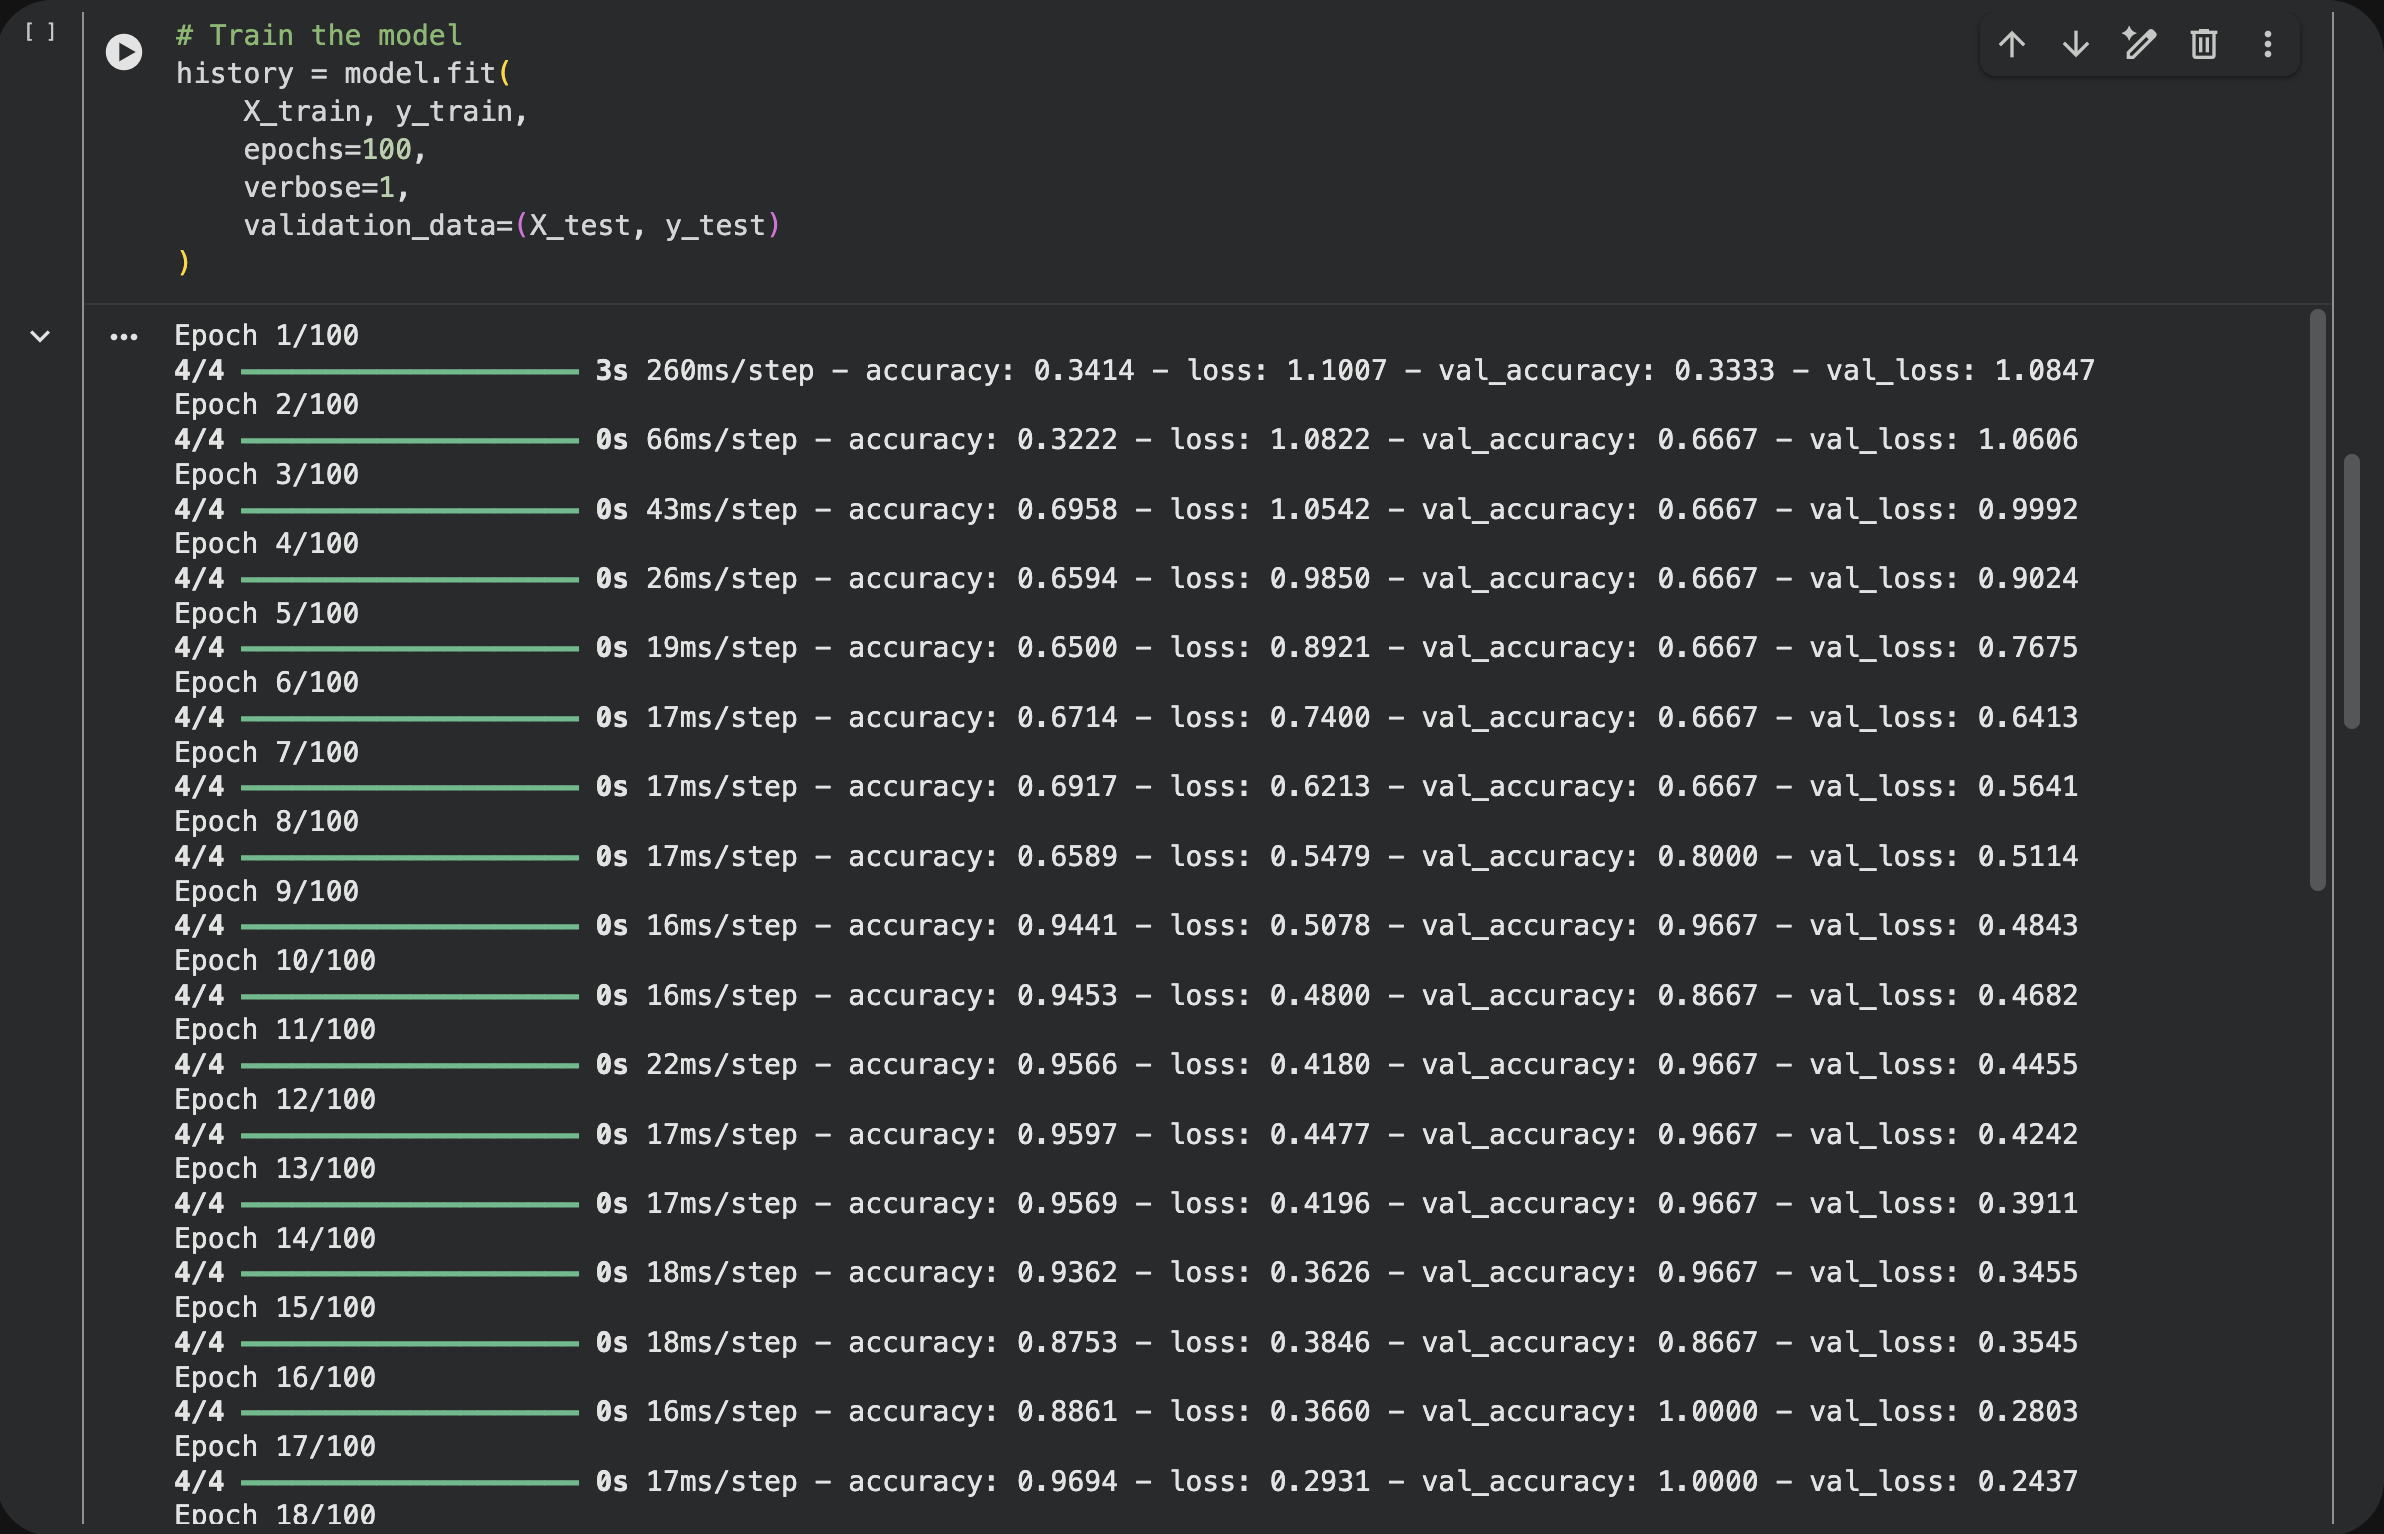Click inner output scrollbar
Image resolution: width=2384 pixels, height=1534 pixels.
tap(2318, 600)
